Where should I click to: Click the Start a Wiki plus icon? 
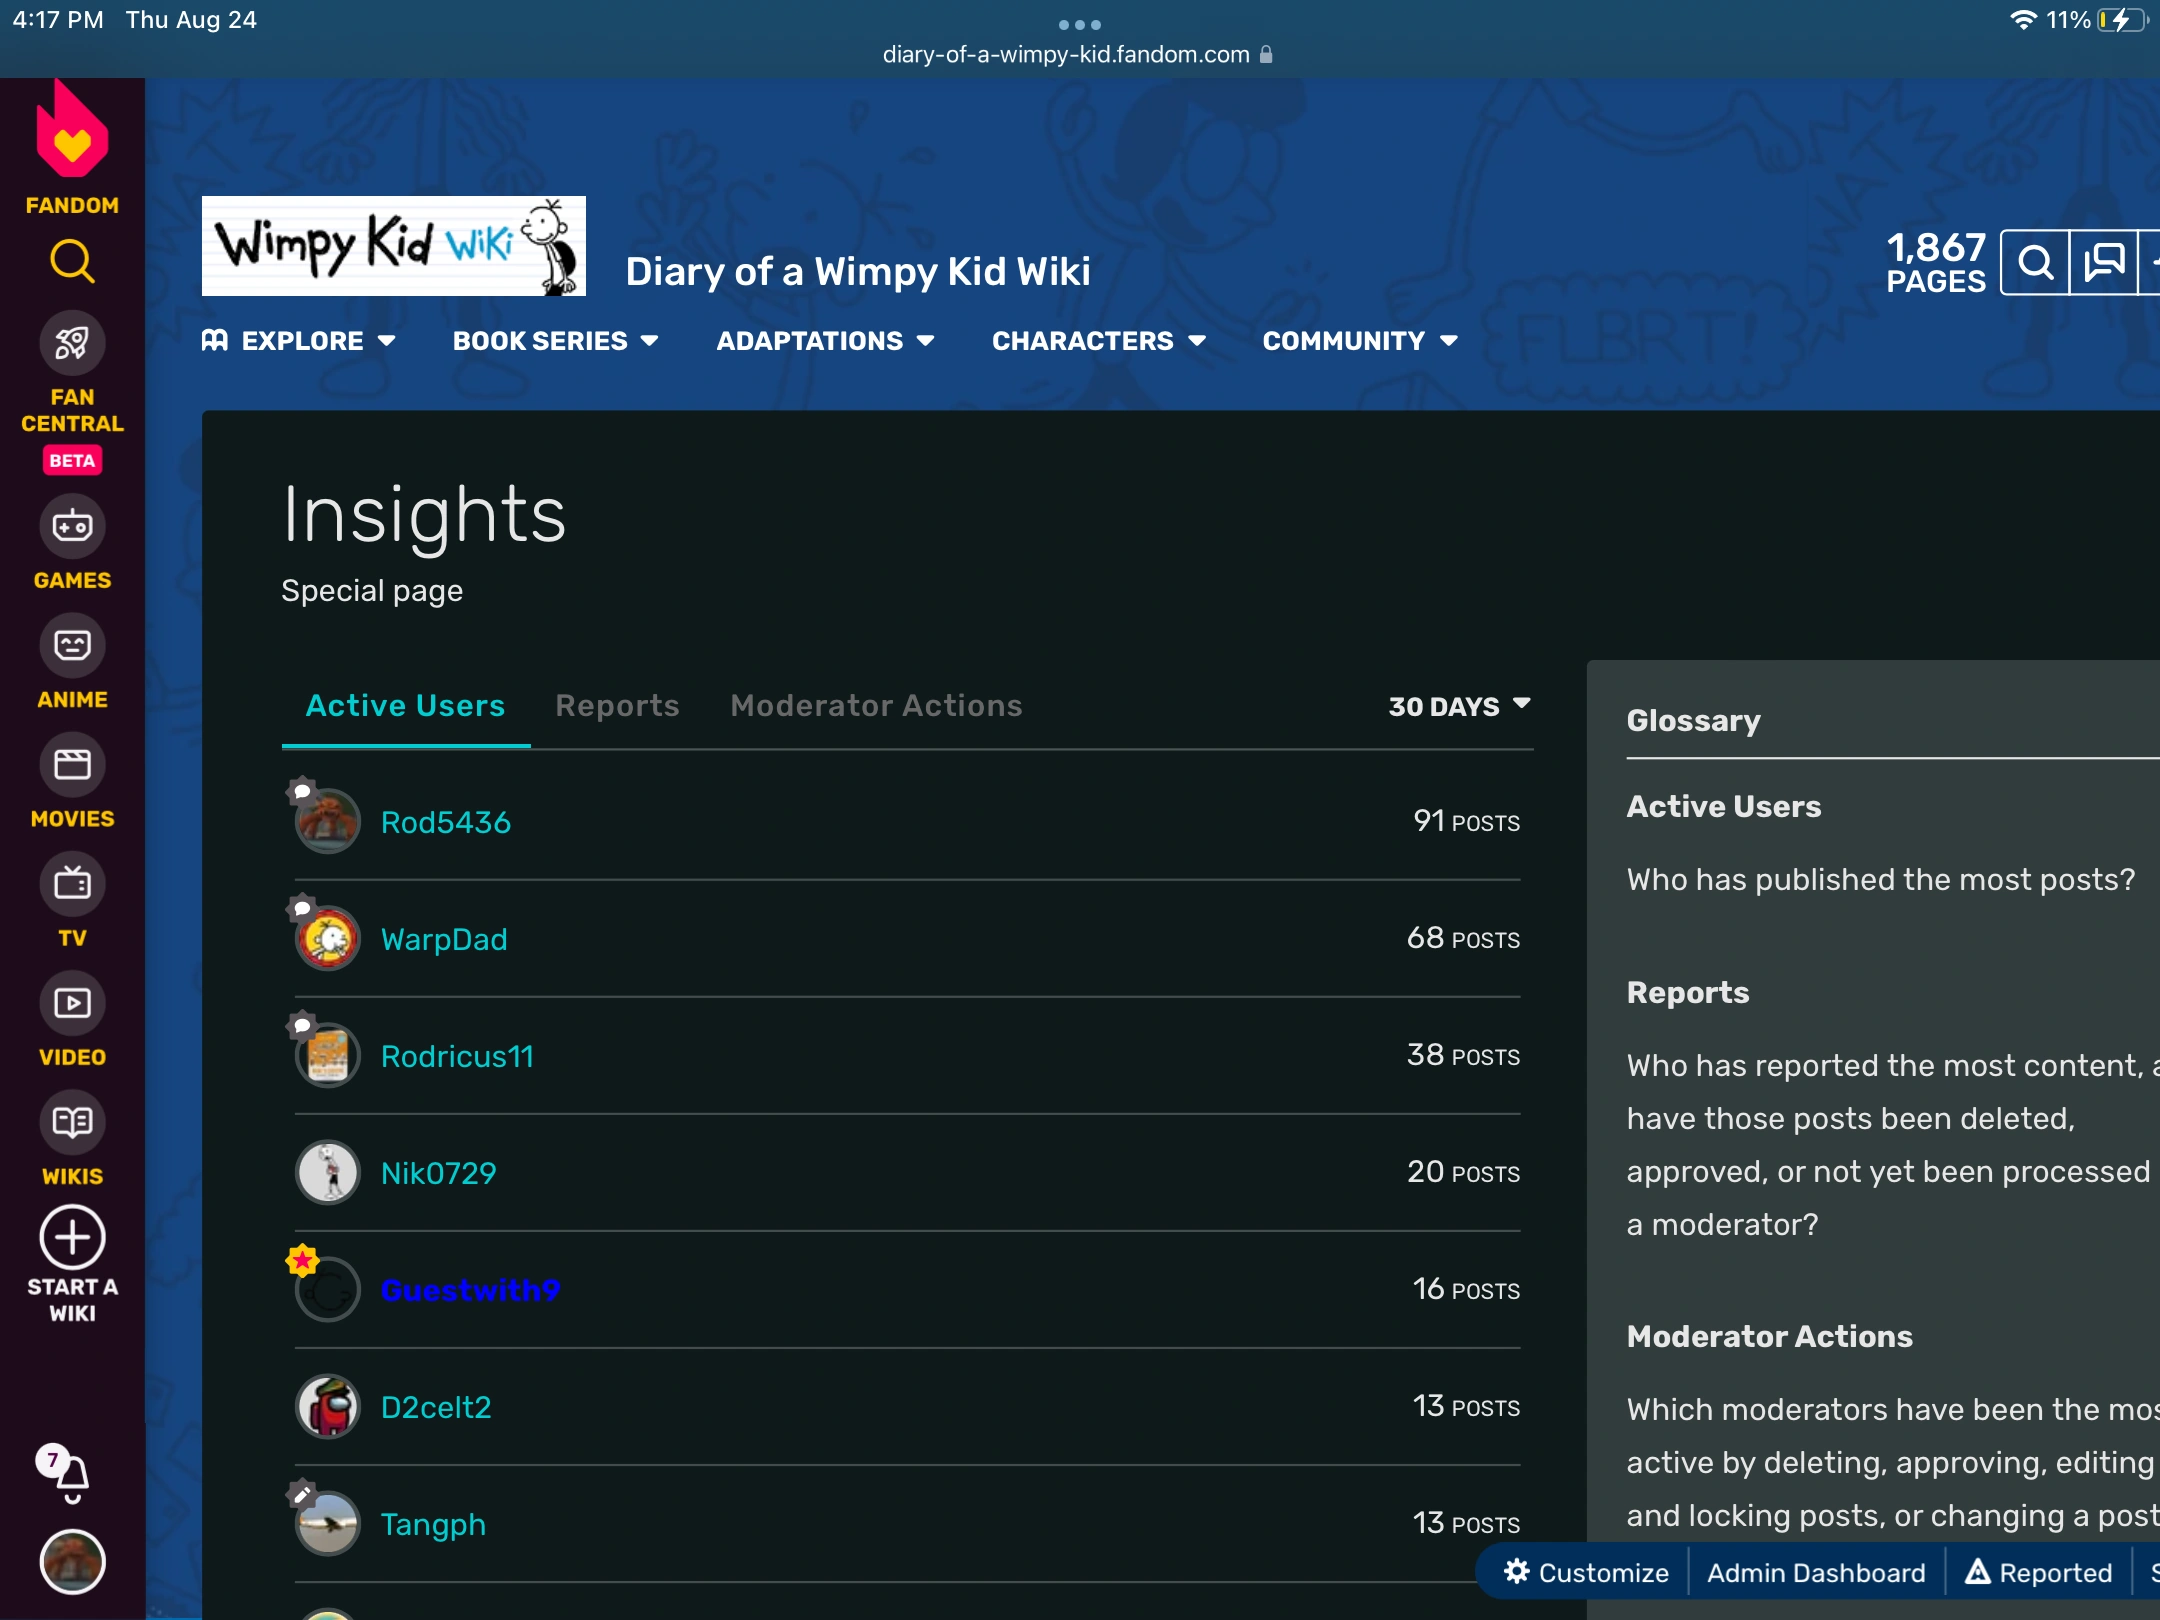pyautogui.click(x=72, y=1238)
